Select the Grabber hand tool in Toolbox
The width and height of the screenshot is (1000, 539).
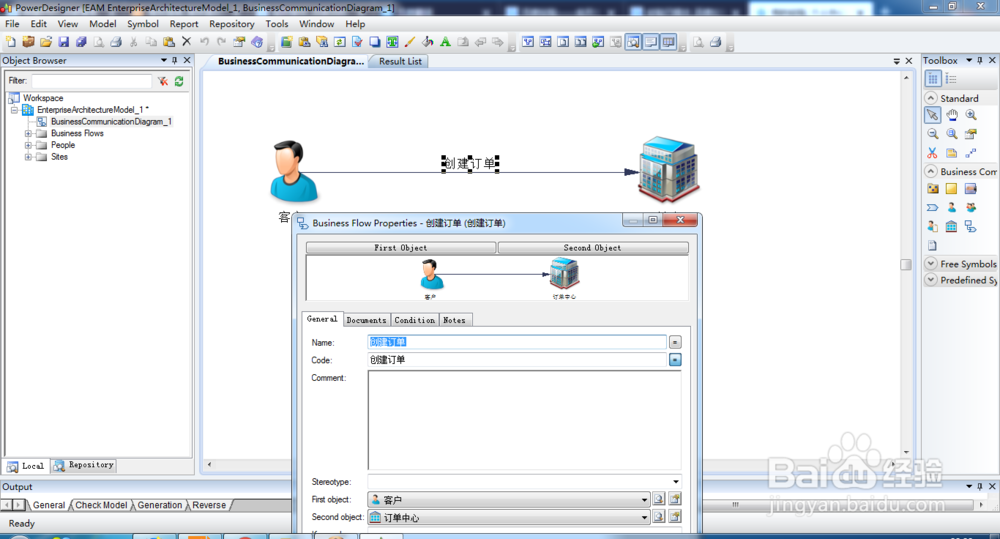coord(952,115)
